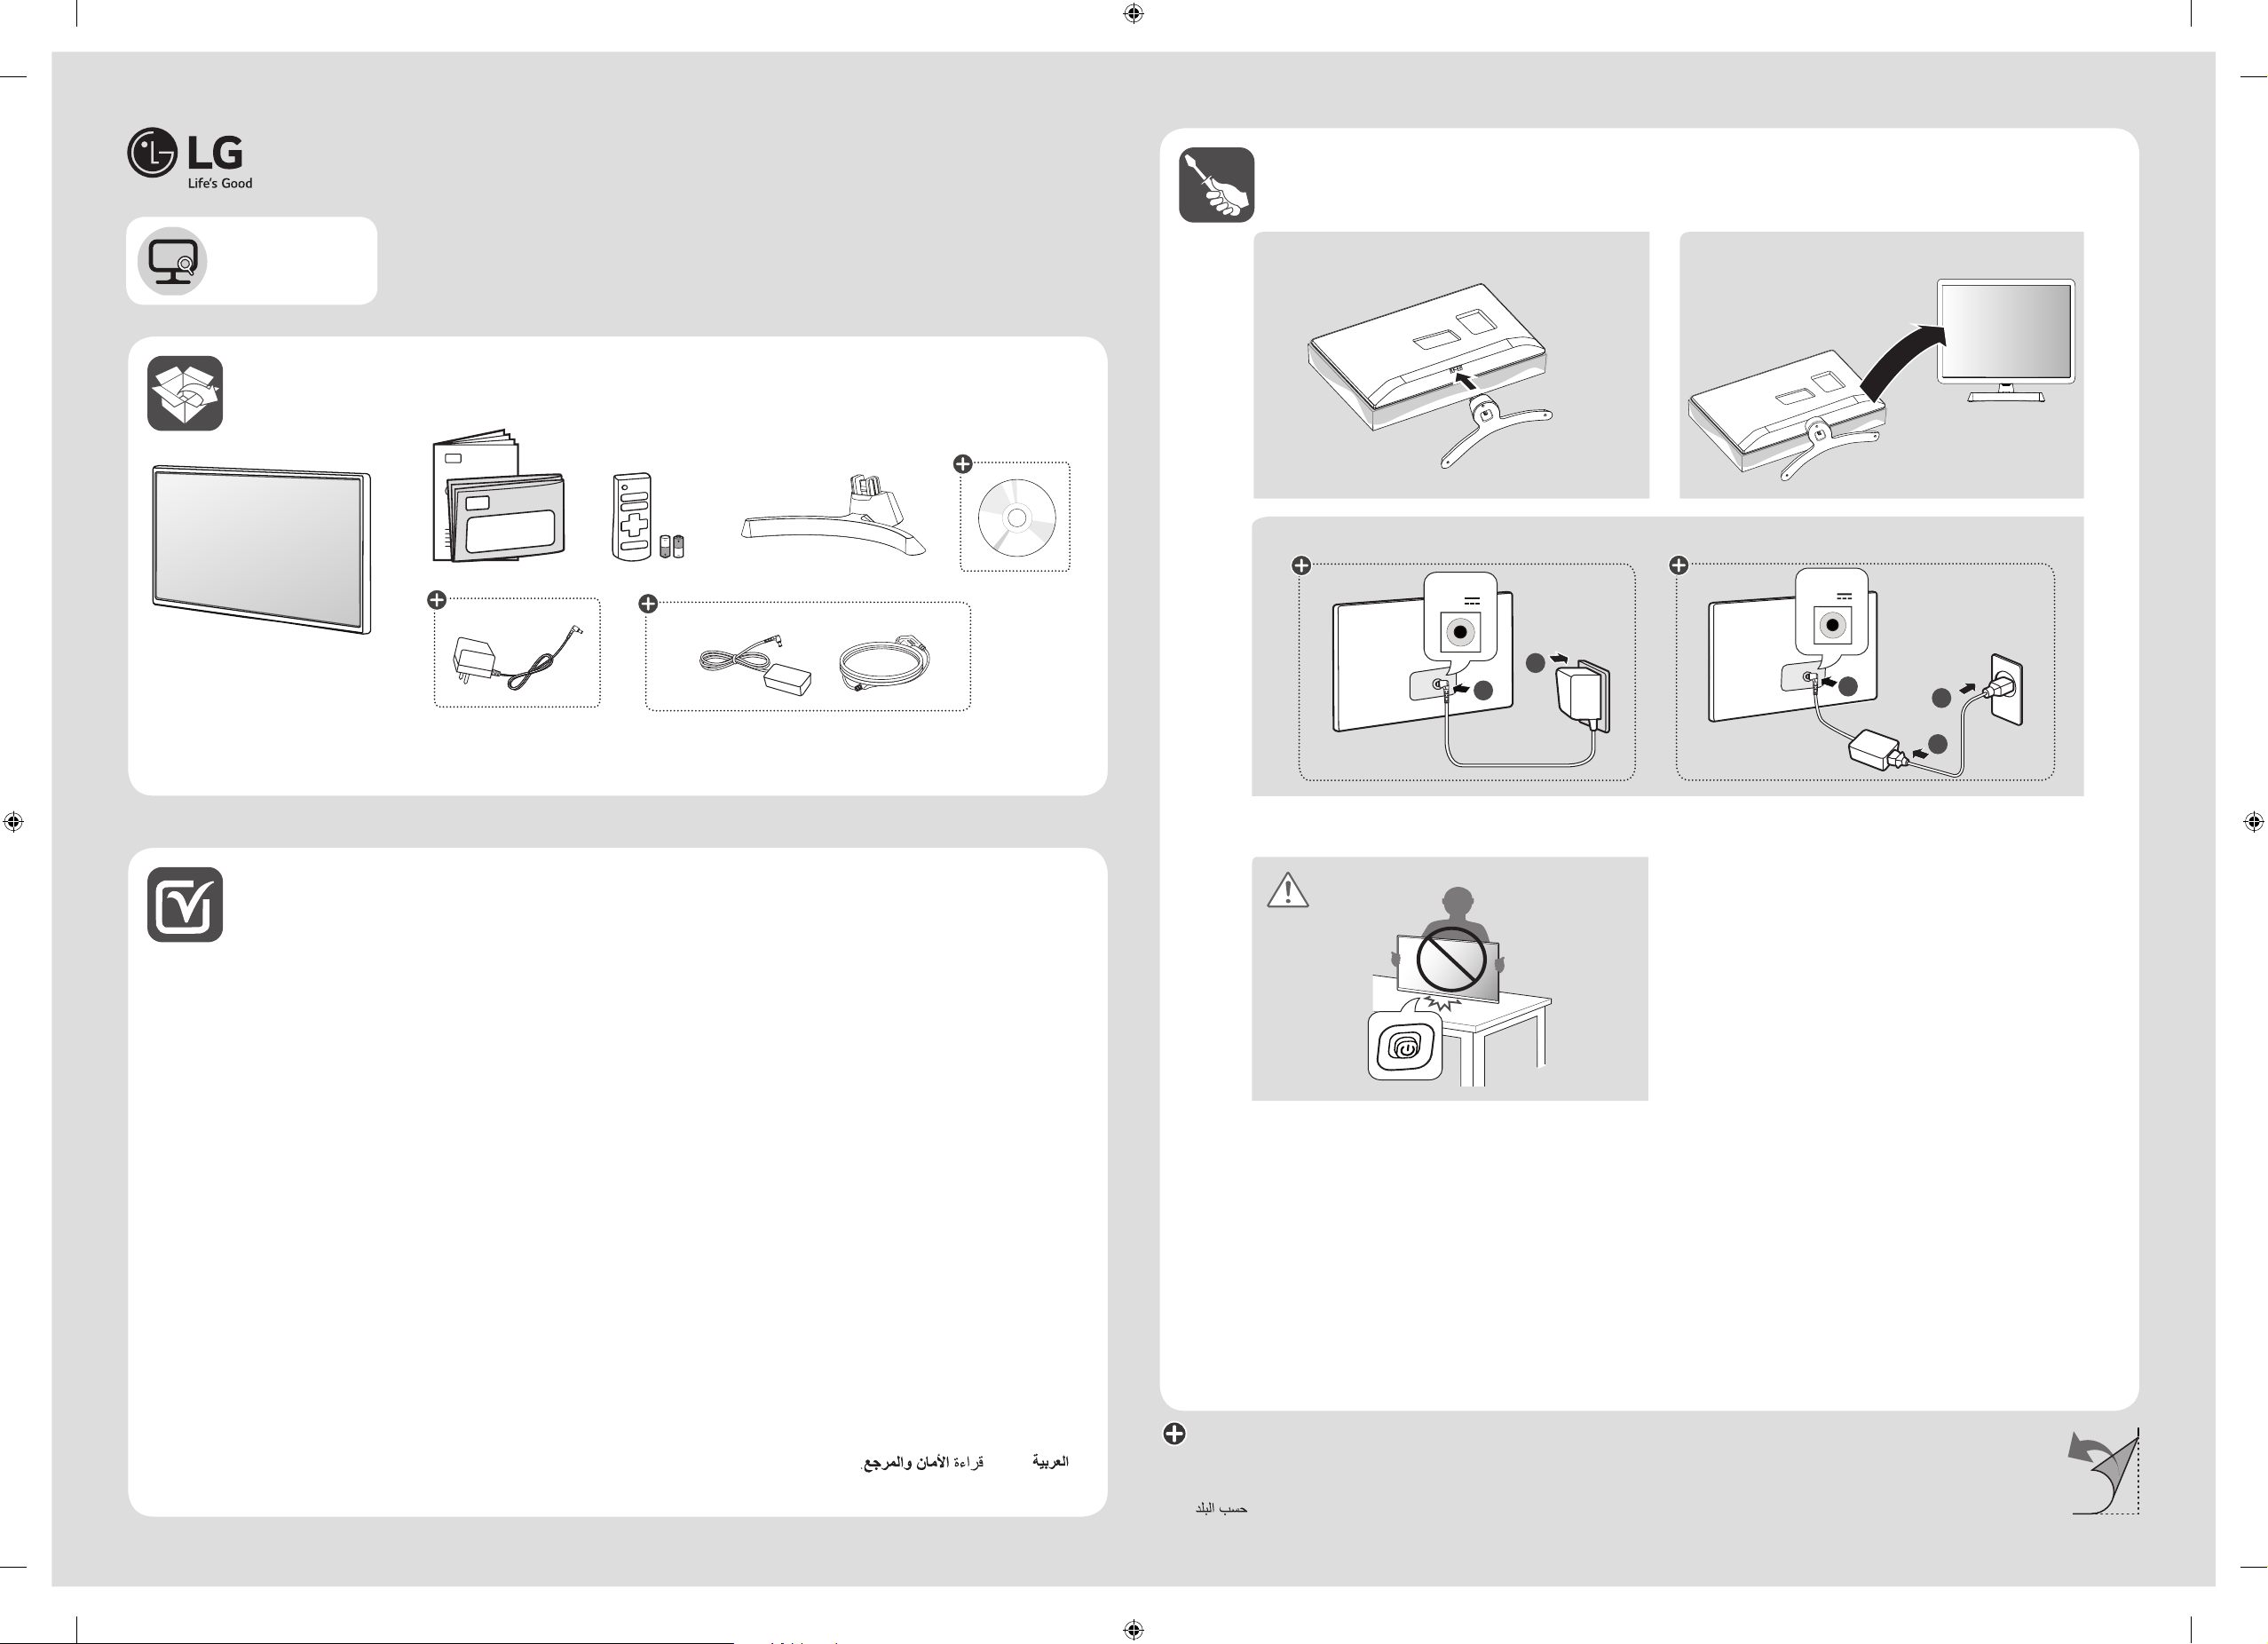The width and height of the screenshot is (2268, 1644).
Task: Click the Arabic language label العربية
Action: pos(1050,1462)
